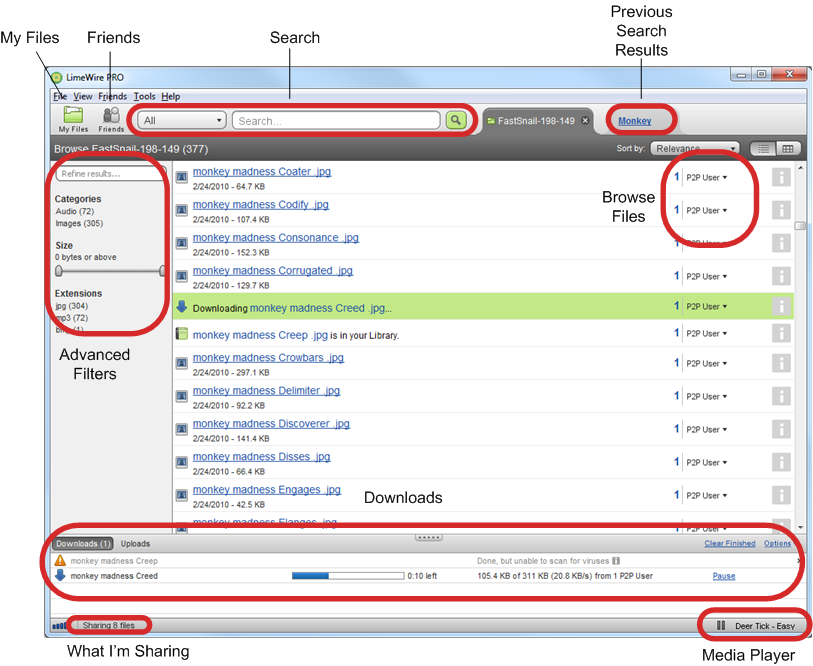Open the Friends panel
The image size is (813, 666).
[x=111, y=120]
